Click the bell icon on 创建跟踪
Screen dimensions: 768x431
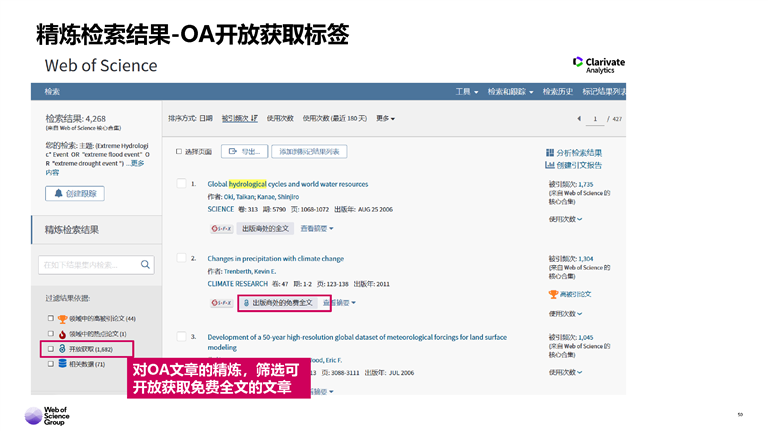point(58,193)
